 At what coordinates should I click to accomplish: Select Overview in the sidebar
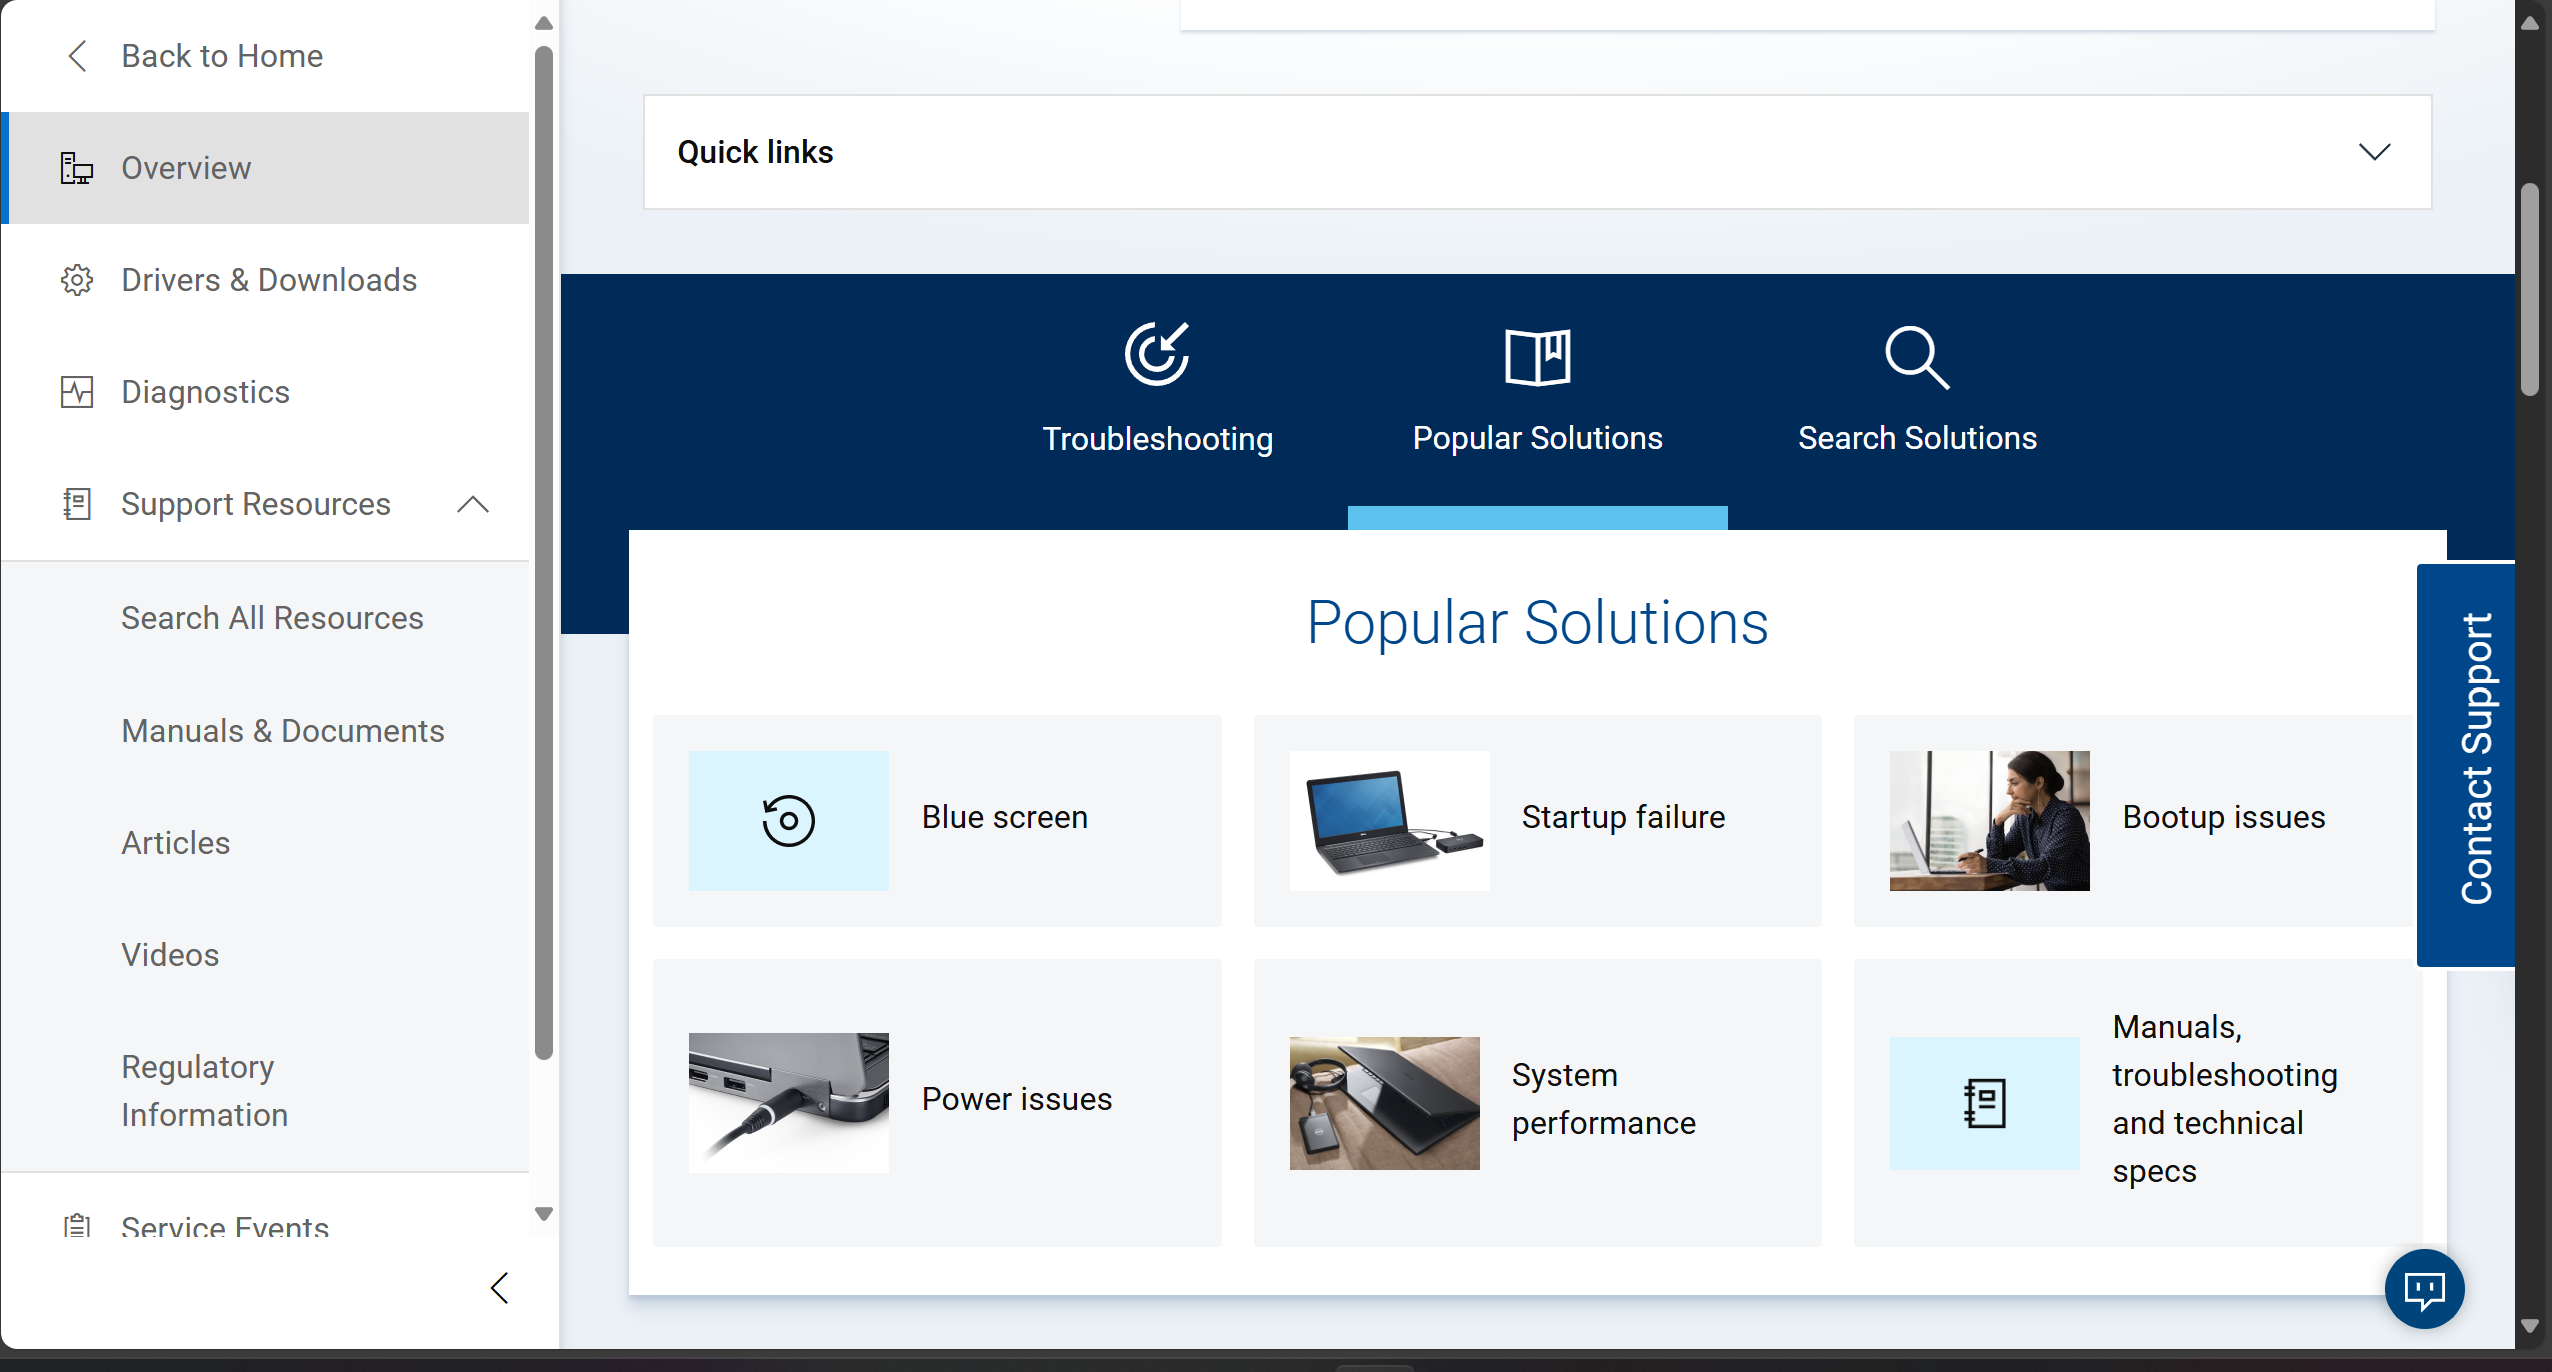[186, 168]
